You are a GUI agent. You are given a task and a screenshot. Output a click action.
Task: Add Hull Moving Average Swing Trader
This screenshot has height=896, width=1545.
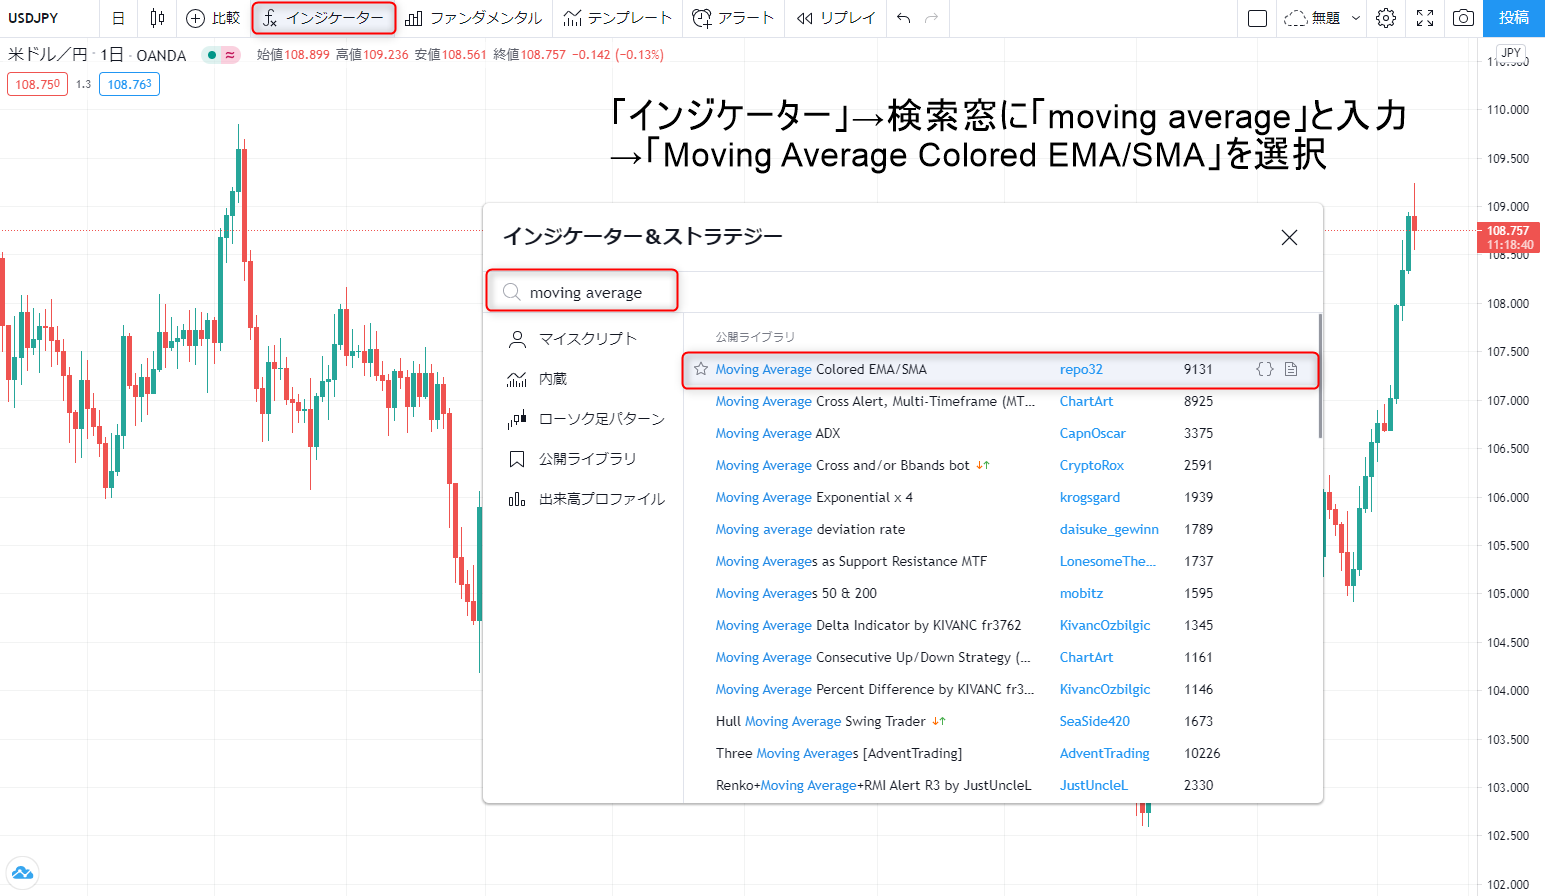tap(821, 721)
